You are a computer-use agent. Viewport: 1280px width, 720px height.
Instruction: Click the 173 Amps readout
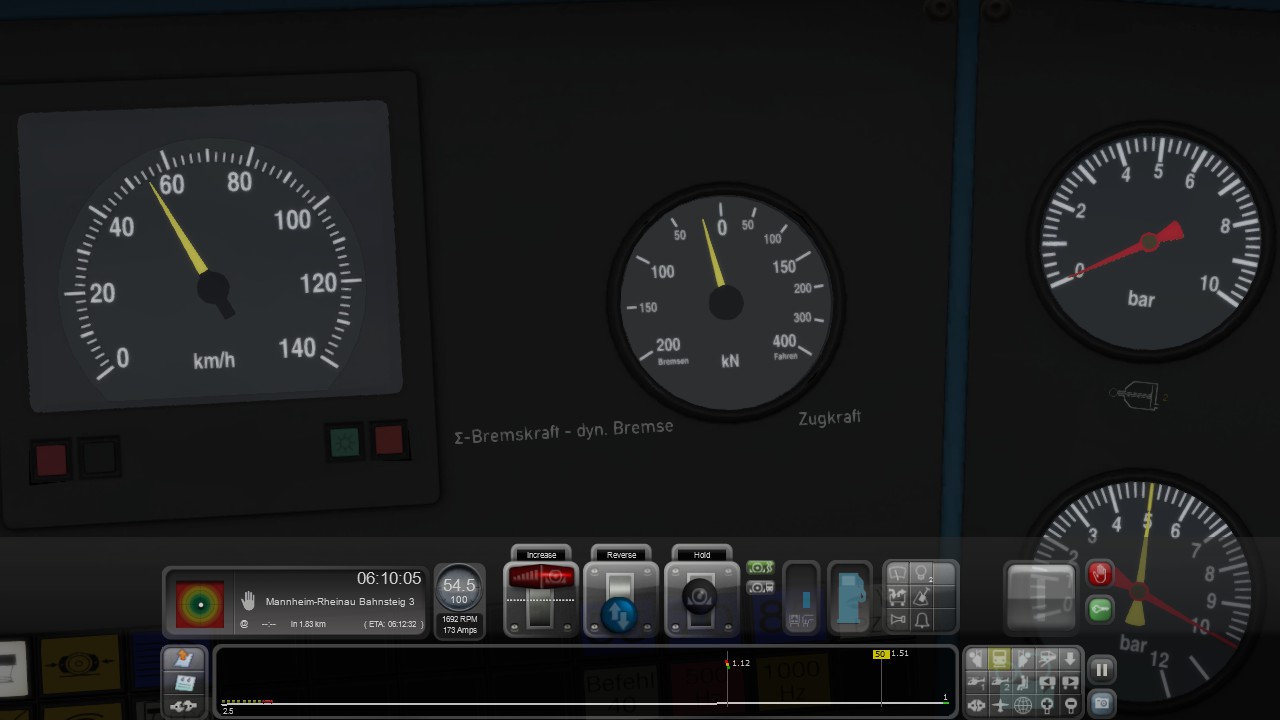(x=459, y=630)
